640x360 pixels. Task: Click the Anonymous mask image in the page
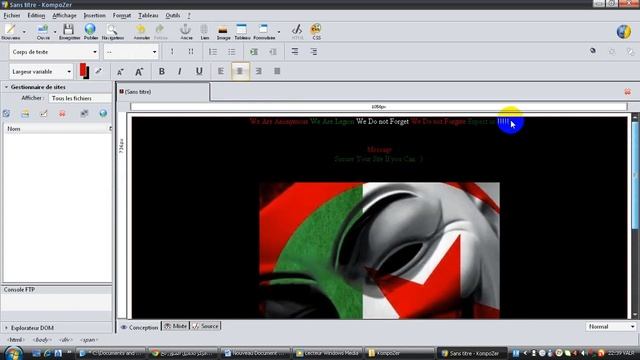coord(379,250)
